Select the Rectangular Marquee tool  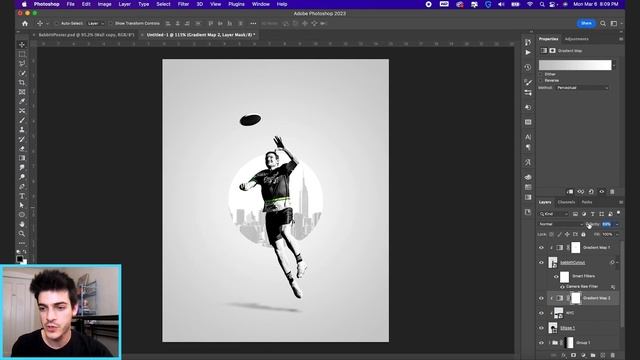click(x=22, y=54)
